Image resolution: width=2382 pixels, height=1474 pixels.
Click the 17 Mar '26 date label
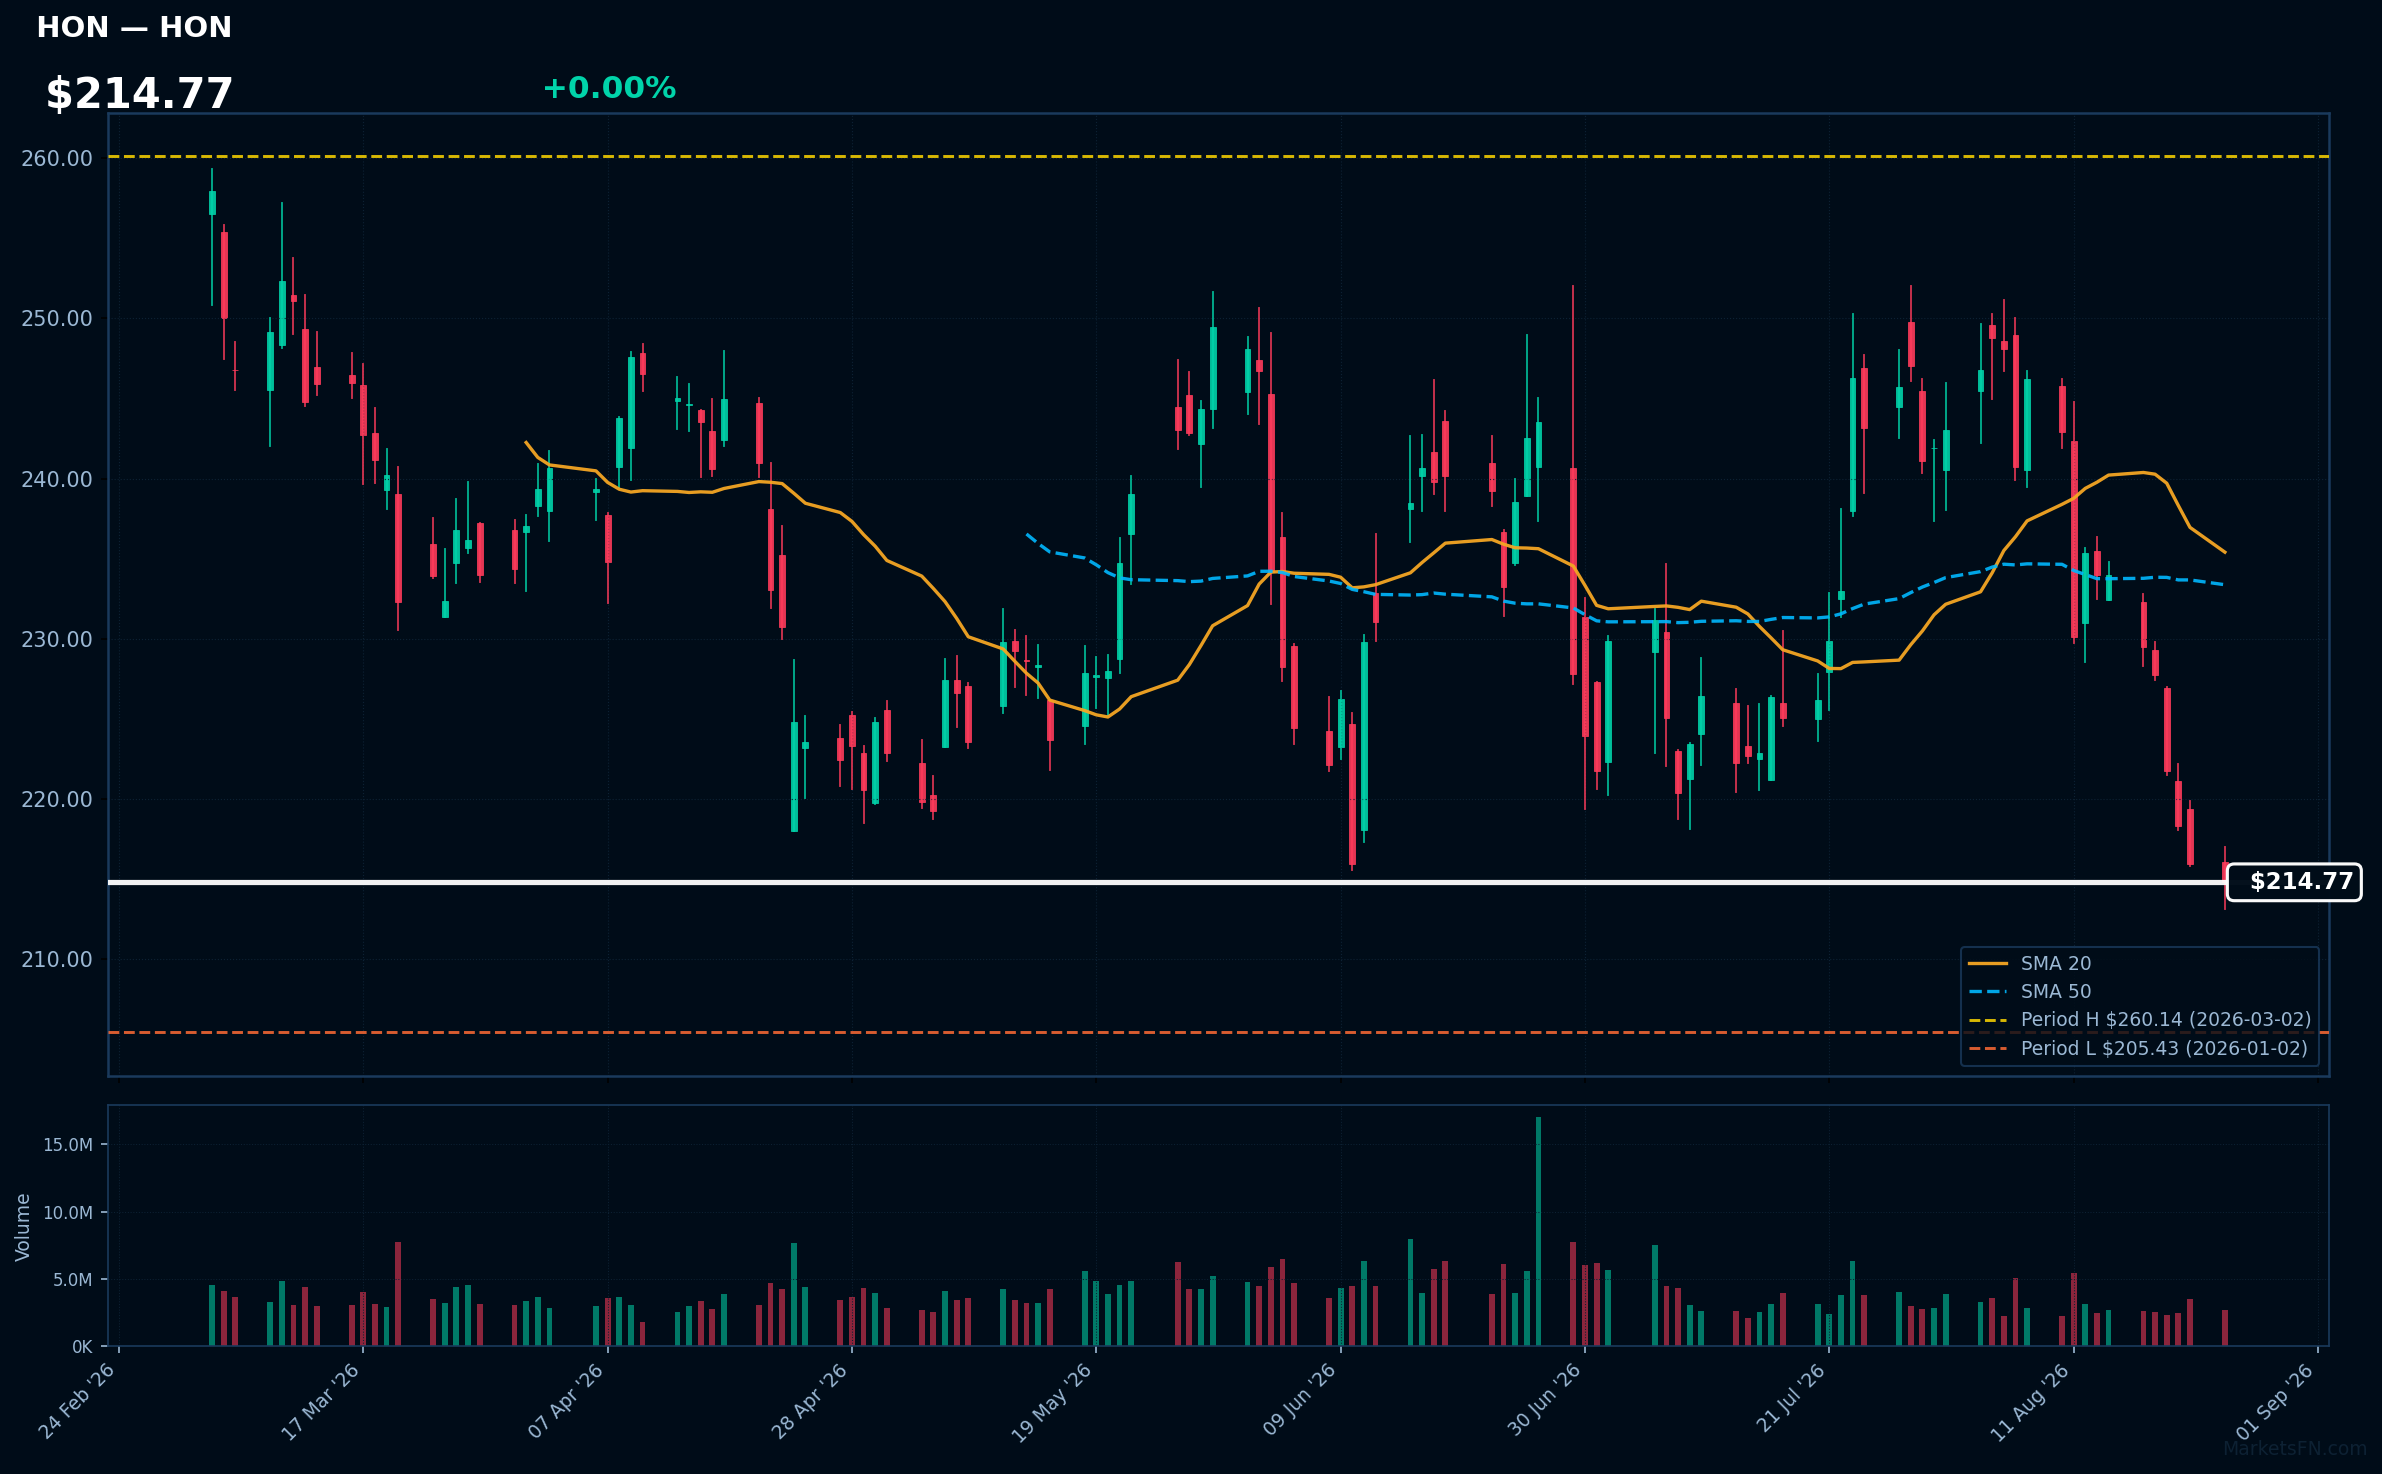click(x=320, y=1401)
